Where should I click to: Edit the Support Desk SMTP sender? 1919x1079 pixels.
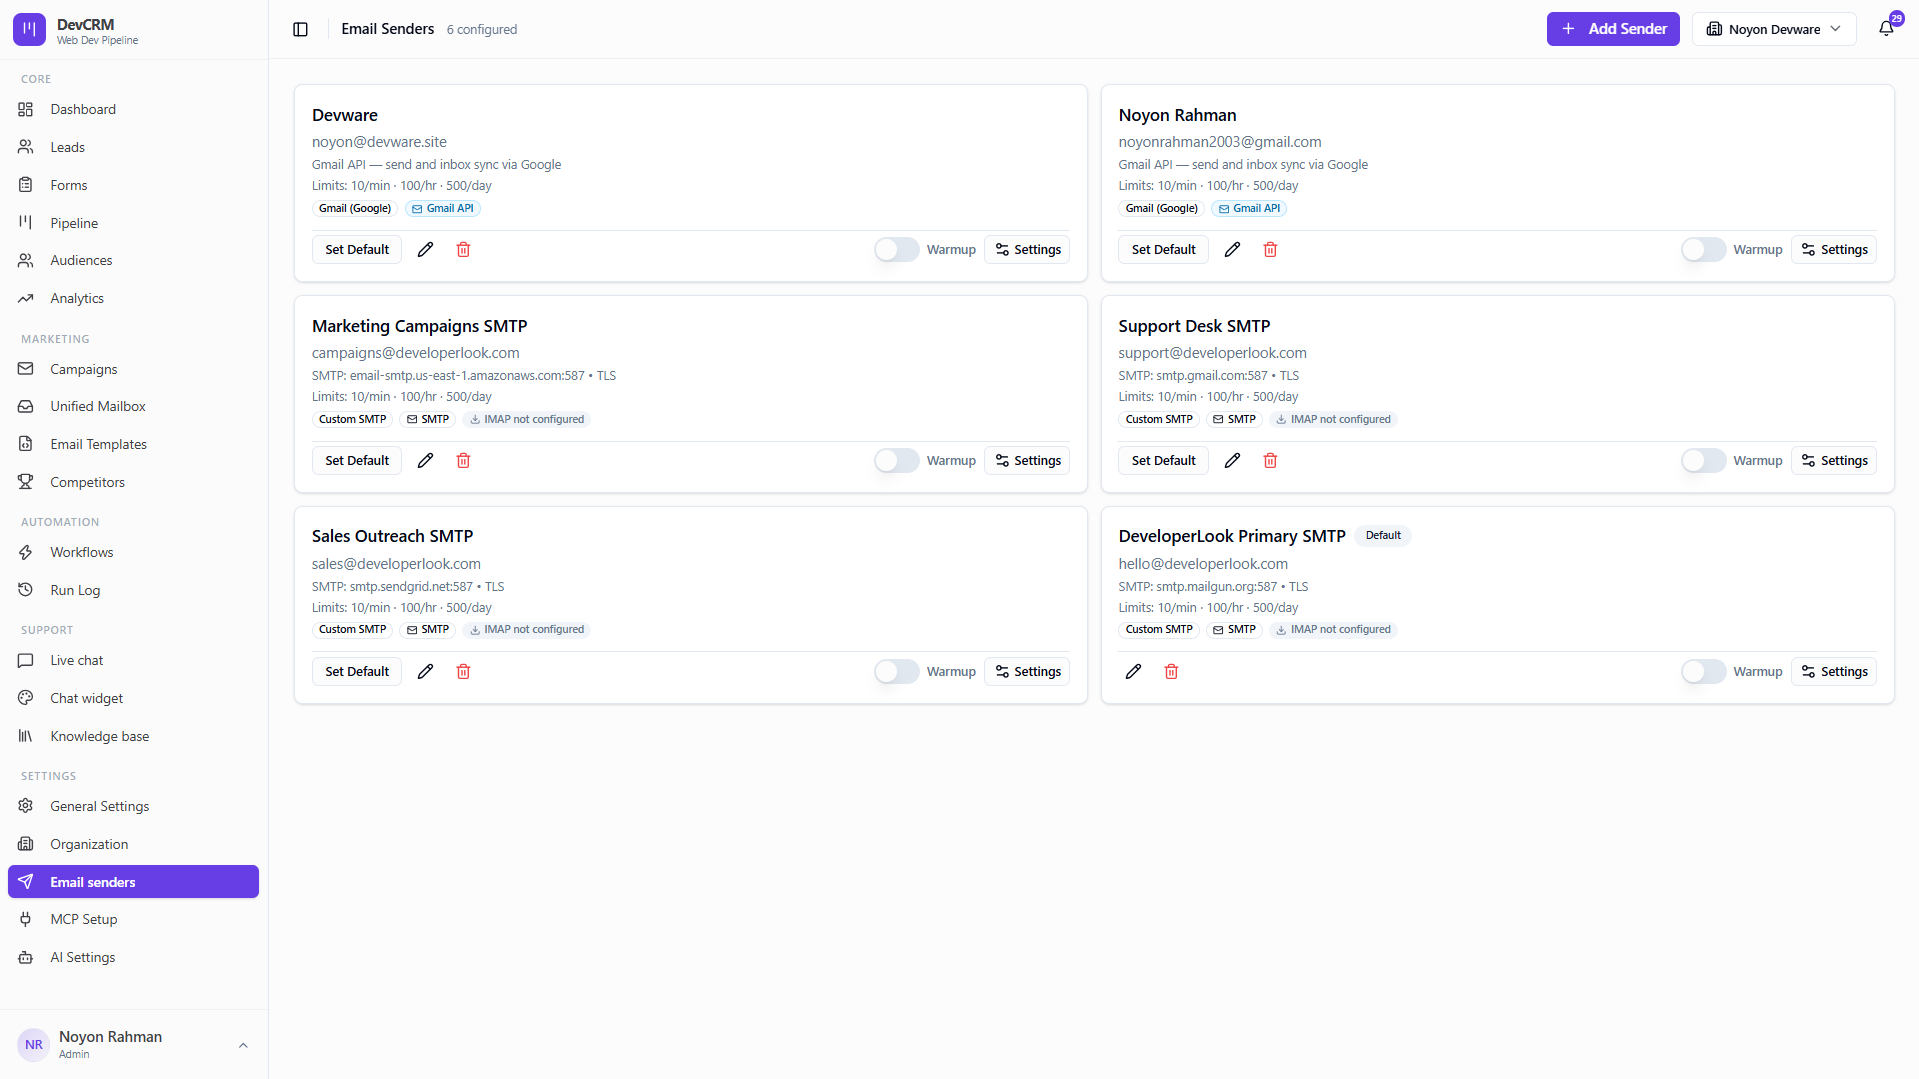pyautogui.click(x=1232, y=461)
